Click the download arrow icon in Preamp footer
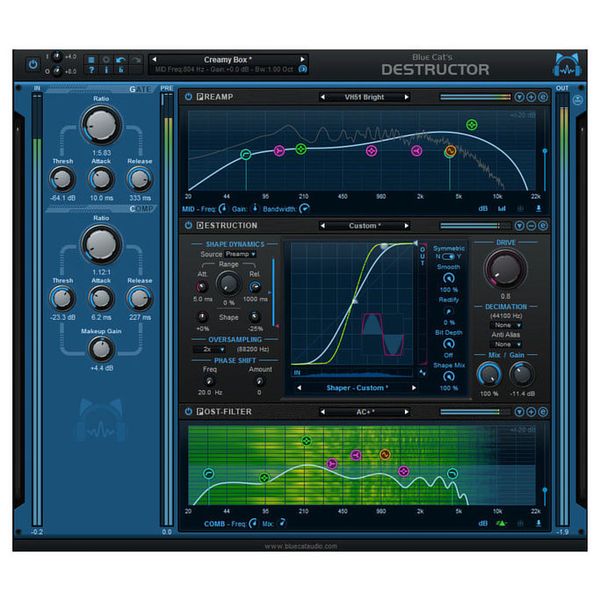Screen dimensions: 600x600 pos(538,209)
